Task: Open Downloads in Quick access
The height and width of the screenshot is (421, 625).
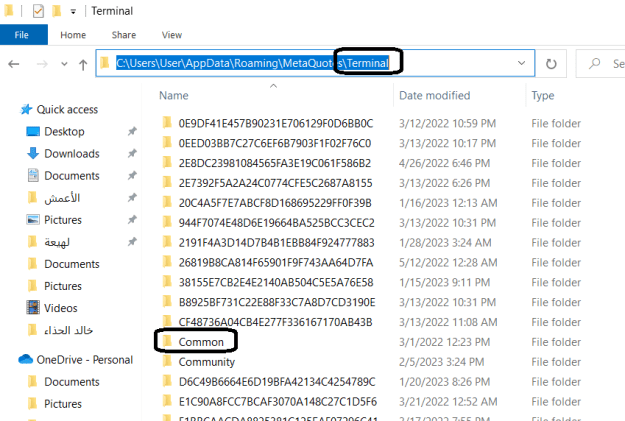Action: [x=72, y=153]
